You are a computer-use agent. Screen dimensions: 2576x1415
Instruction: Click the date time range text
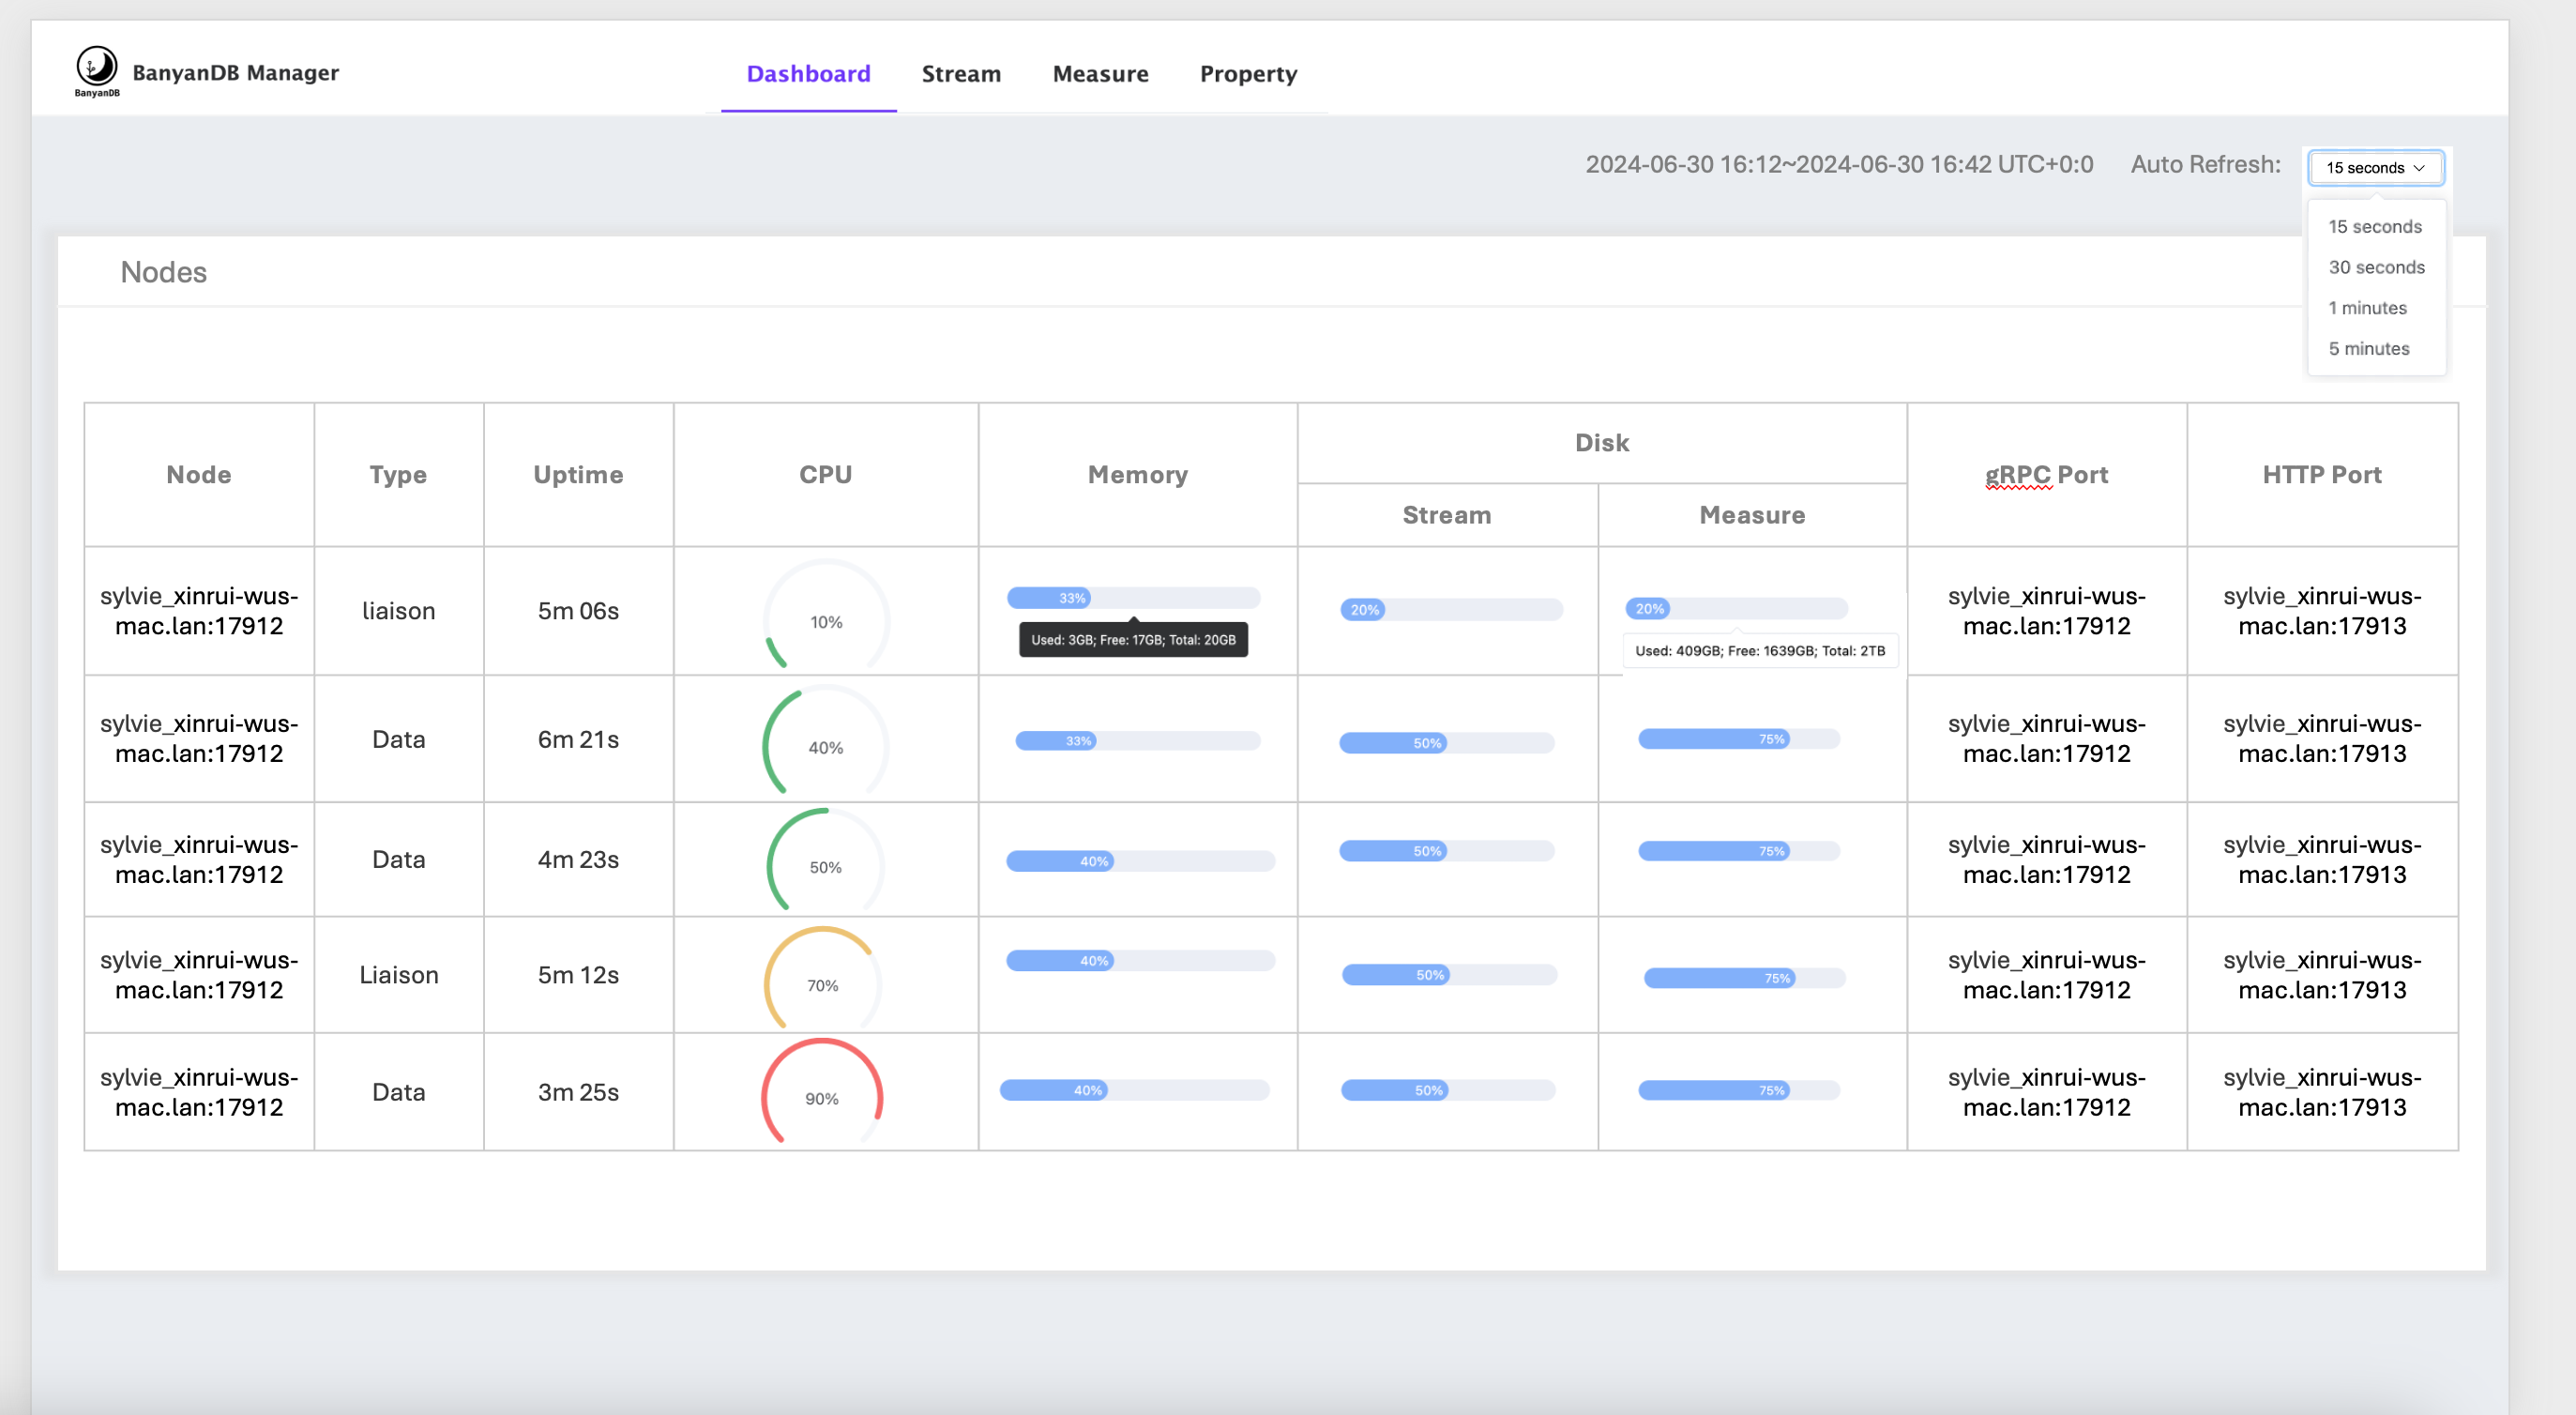pyautogui.click(x=1838, y=164)
